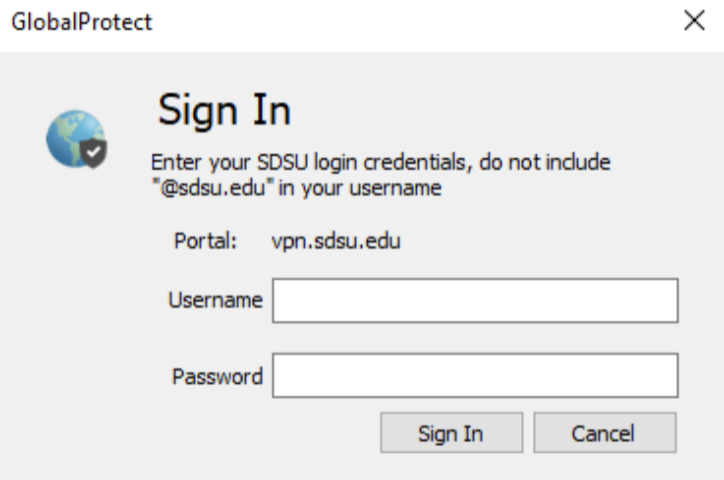Screen dimensions: 724x480
Task: Select the vpn.sdsu.edu portal address text
Action: coord(336,241)
